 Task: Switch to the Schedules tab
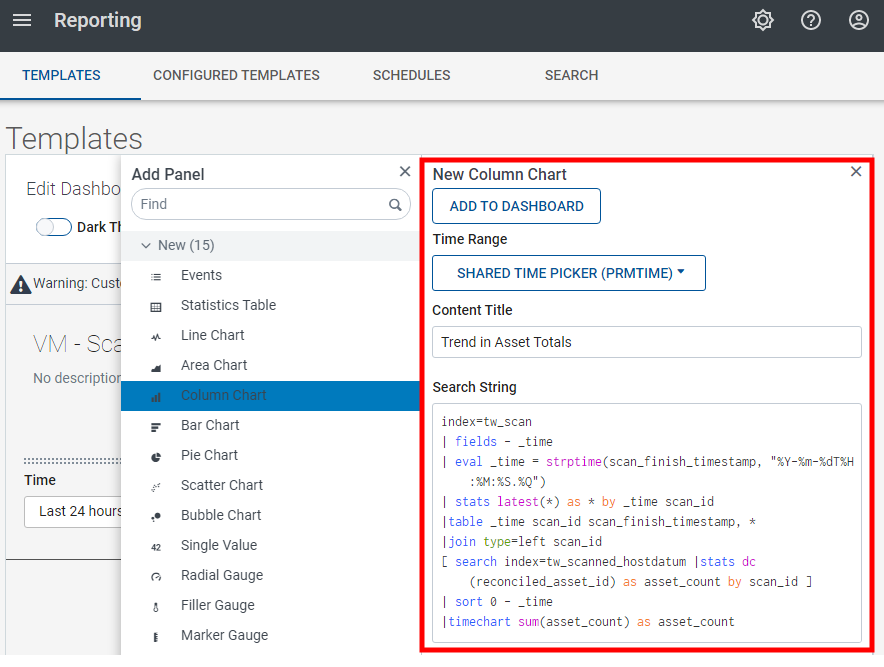click(412, 75)
